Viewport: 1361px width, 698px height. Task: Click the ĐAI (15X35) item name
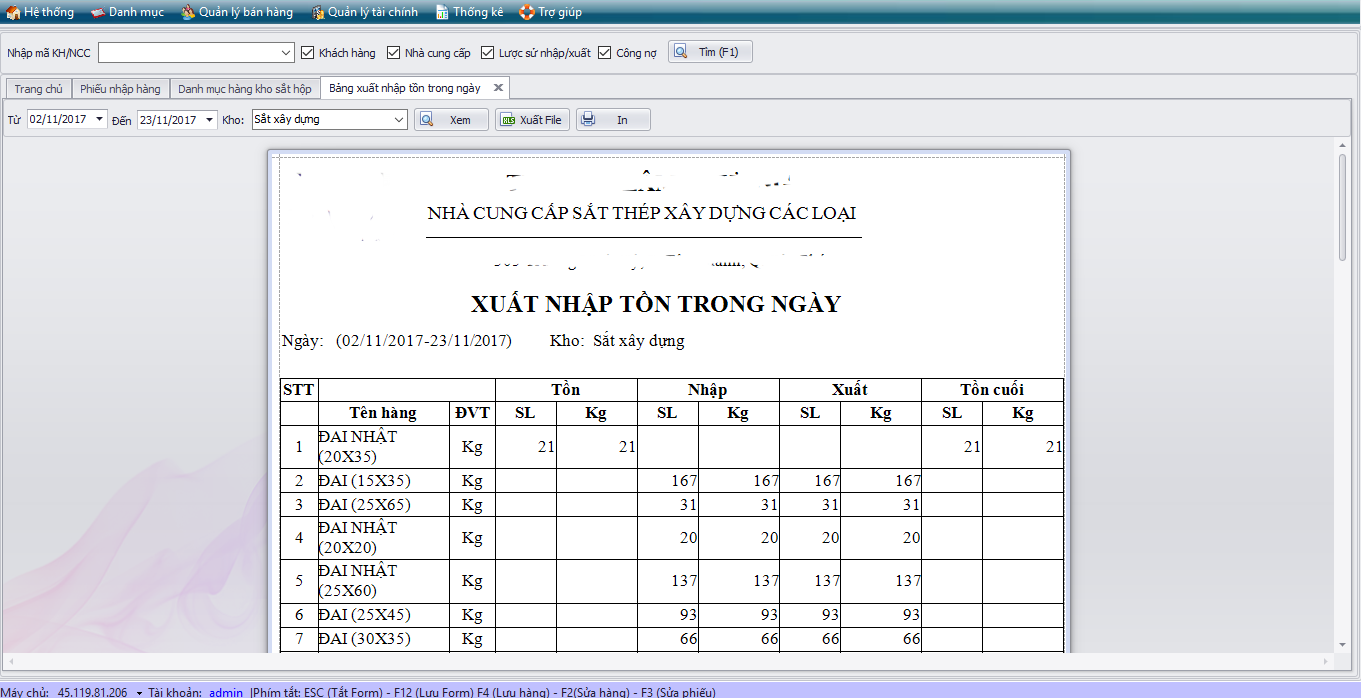click(365, 481)
